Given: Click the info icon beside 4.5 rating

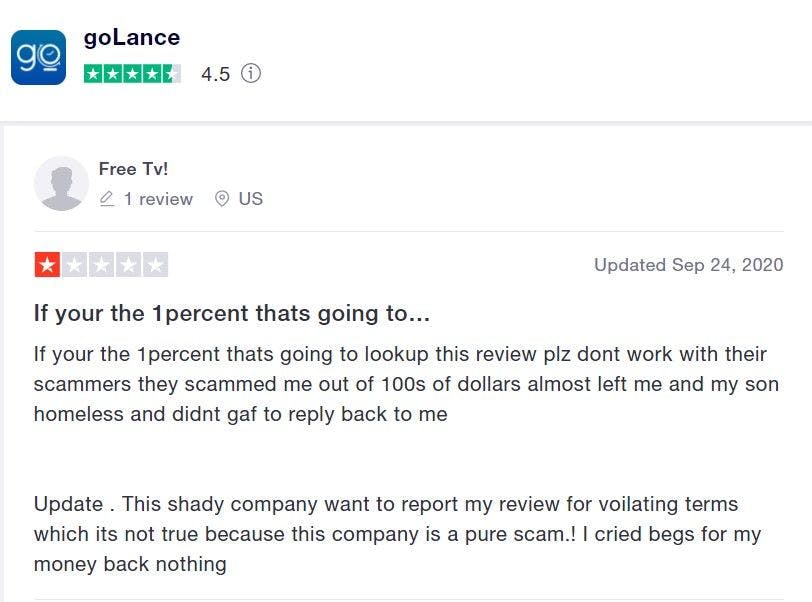Looking at the screenshot, I should [251, 74].
